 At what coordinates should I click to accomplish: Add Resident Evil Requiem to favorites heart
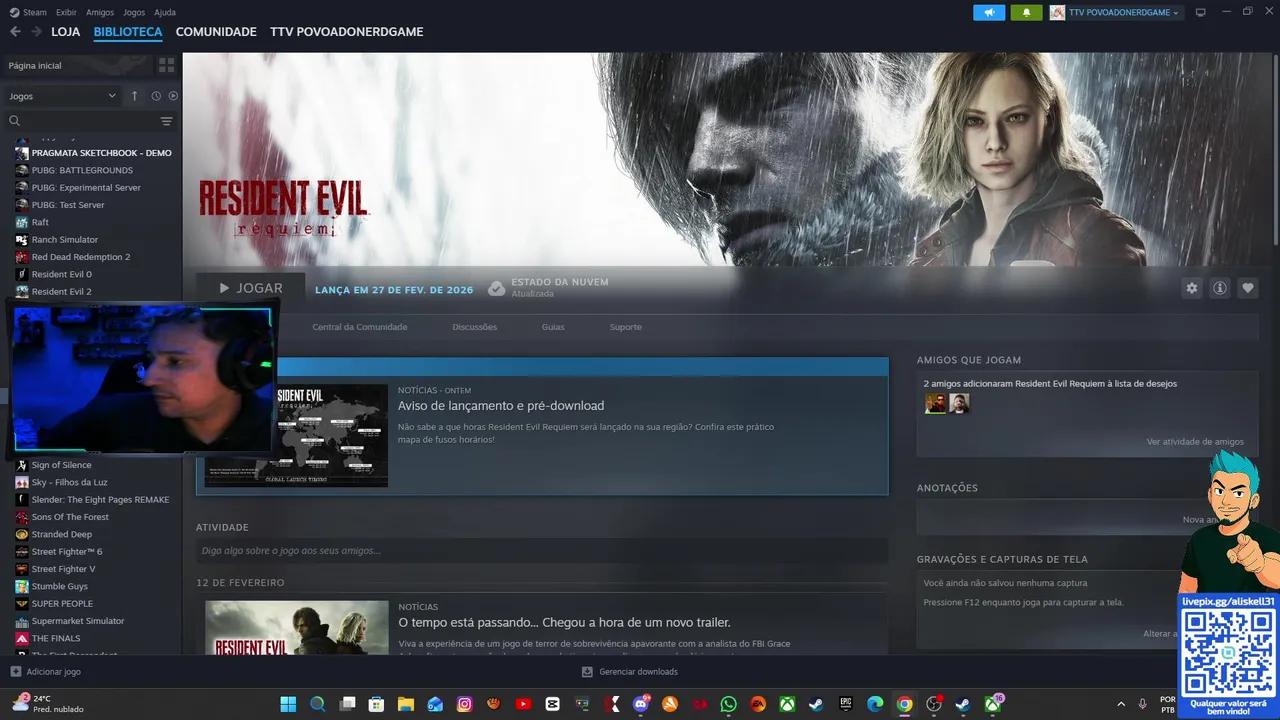click(x=1248, y=288)
